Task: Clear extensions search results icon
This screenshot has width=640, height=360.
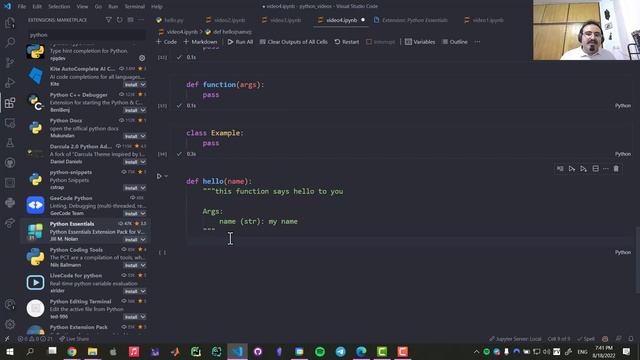Action: pyautogui.click(x=130, y=20)
